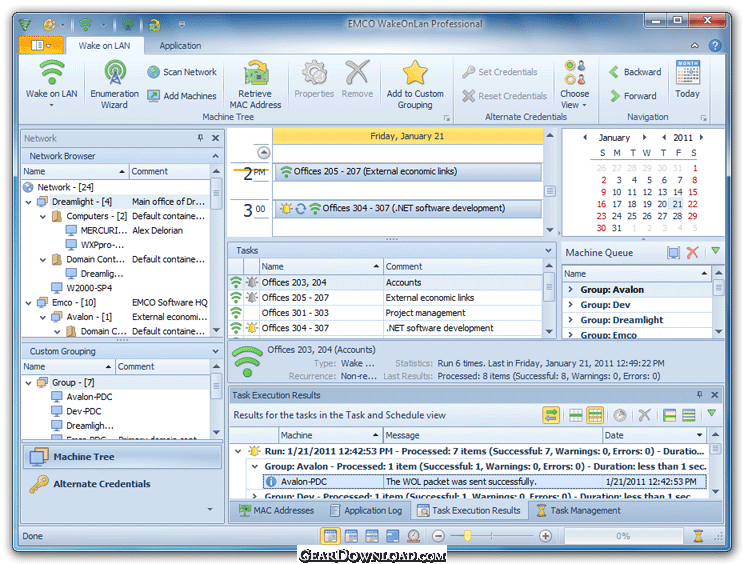Click the scroll-up circle in schedule
The width and height of the screenshot is (744, 564).
pyautogui.click(x=264, y=152)
